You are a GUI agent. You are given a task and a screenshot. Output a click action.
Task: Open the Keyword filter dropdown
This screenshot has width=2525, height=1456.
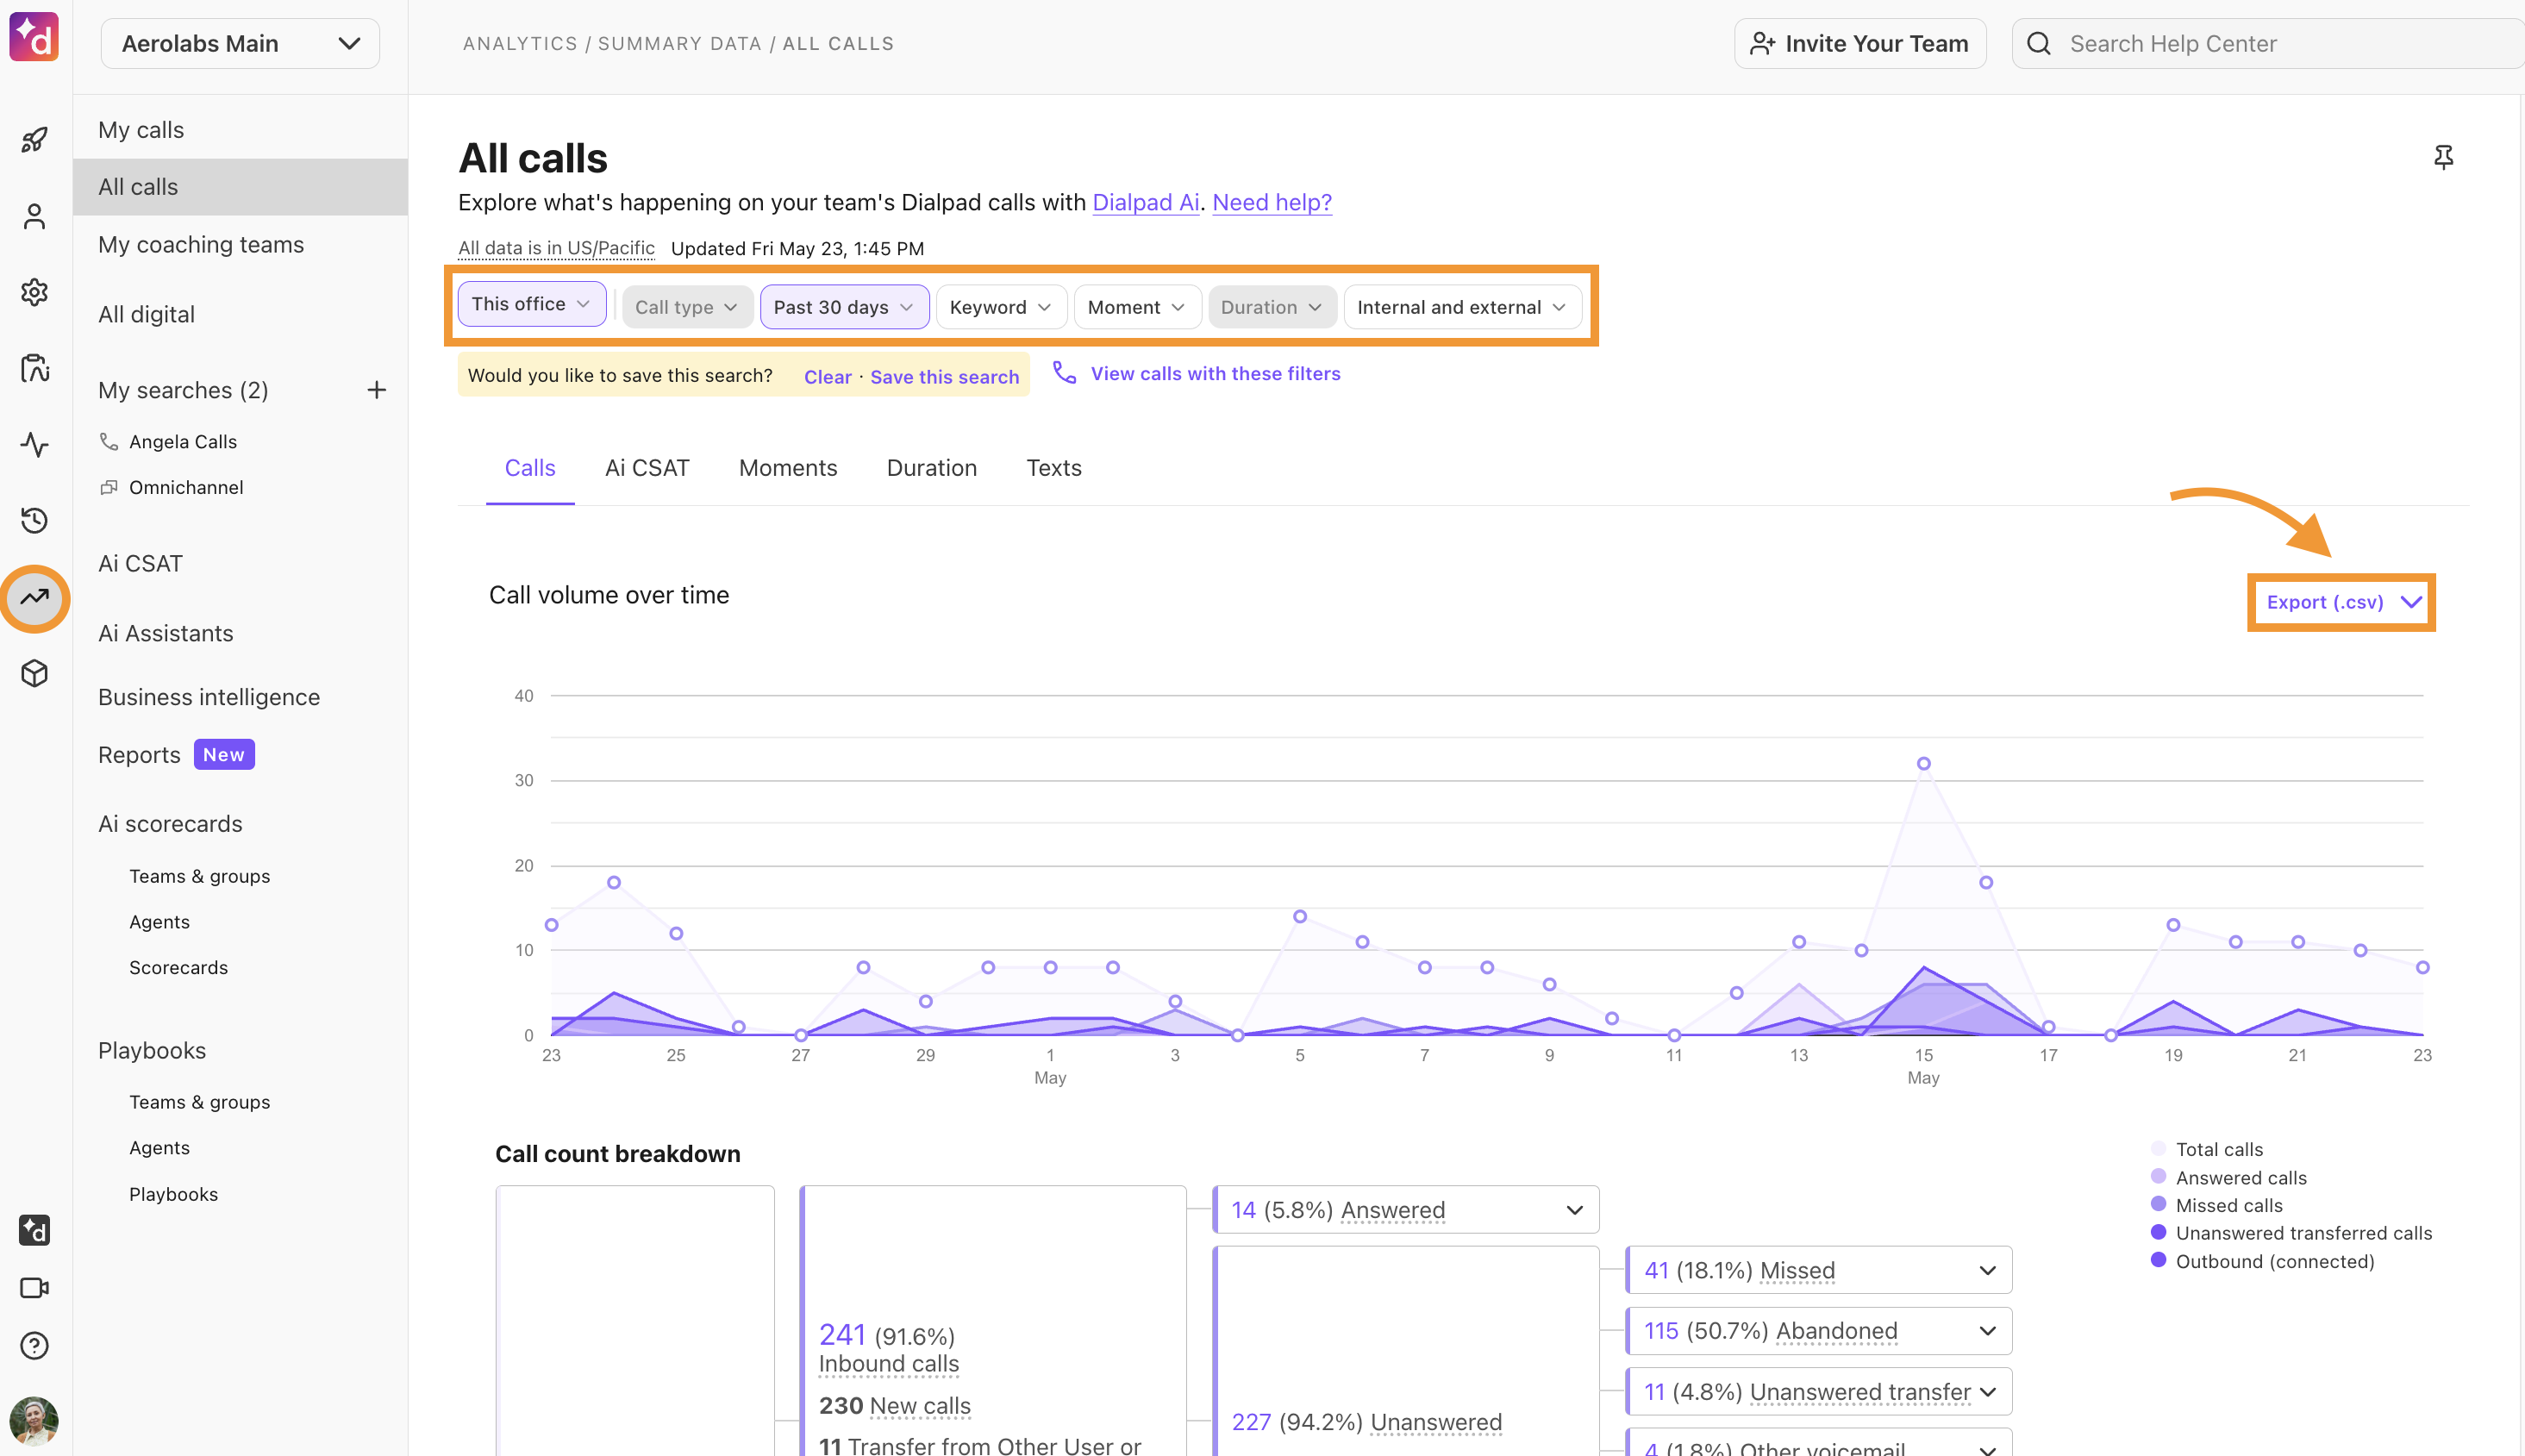pos(1001,307)
